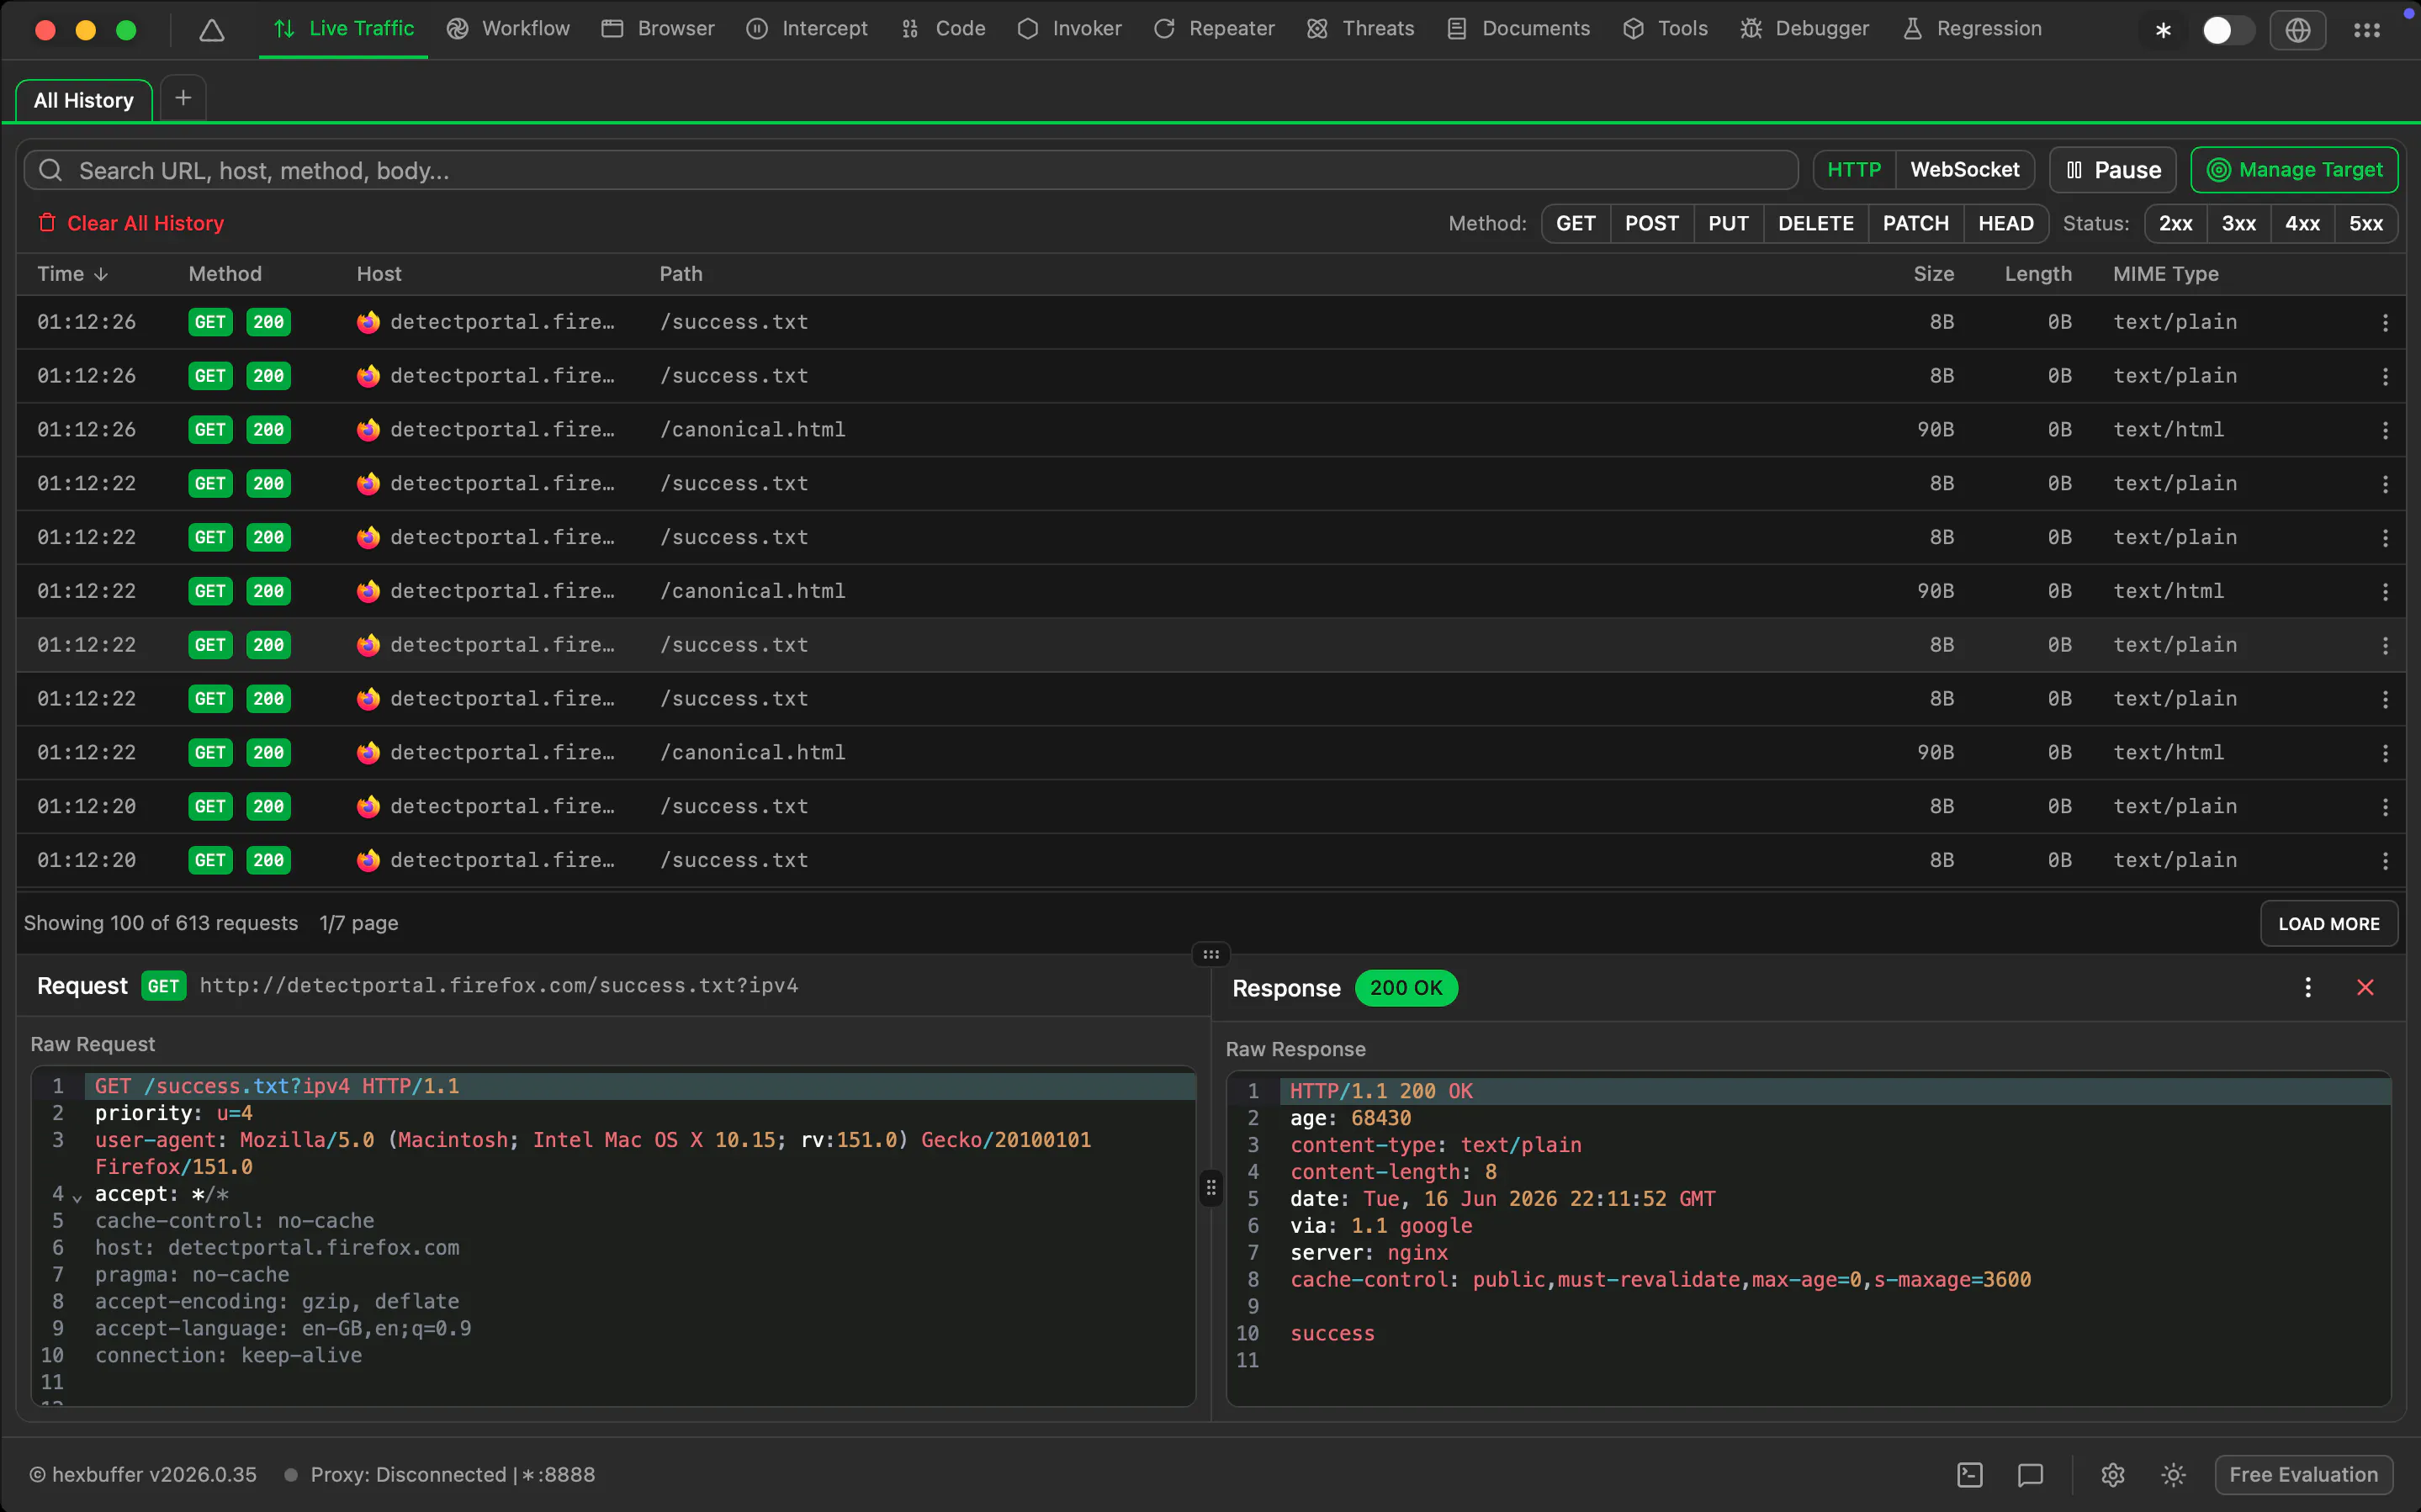Click the MIME Type column header
The width and height of the screenshot is (2421, 1512).
(x=2165, y=274)
